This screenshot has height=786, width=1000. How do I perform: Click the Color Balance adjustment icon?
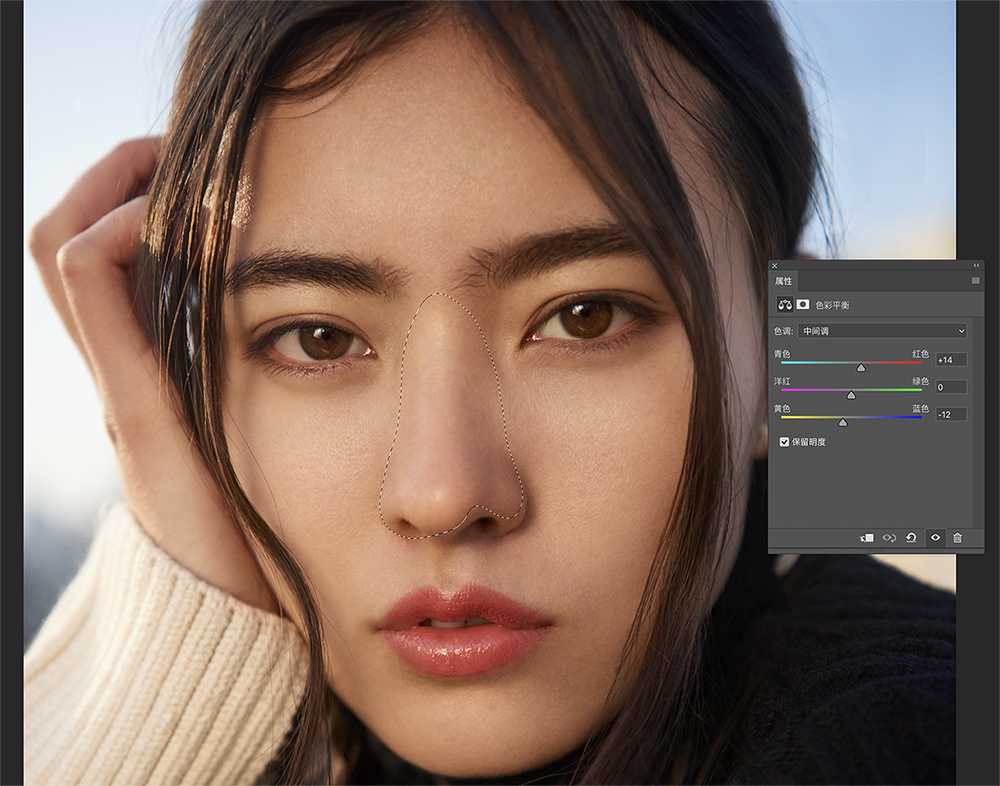[x=784, y=305]
